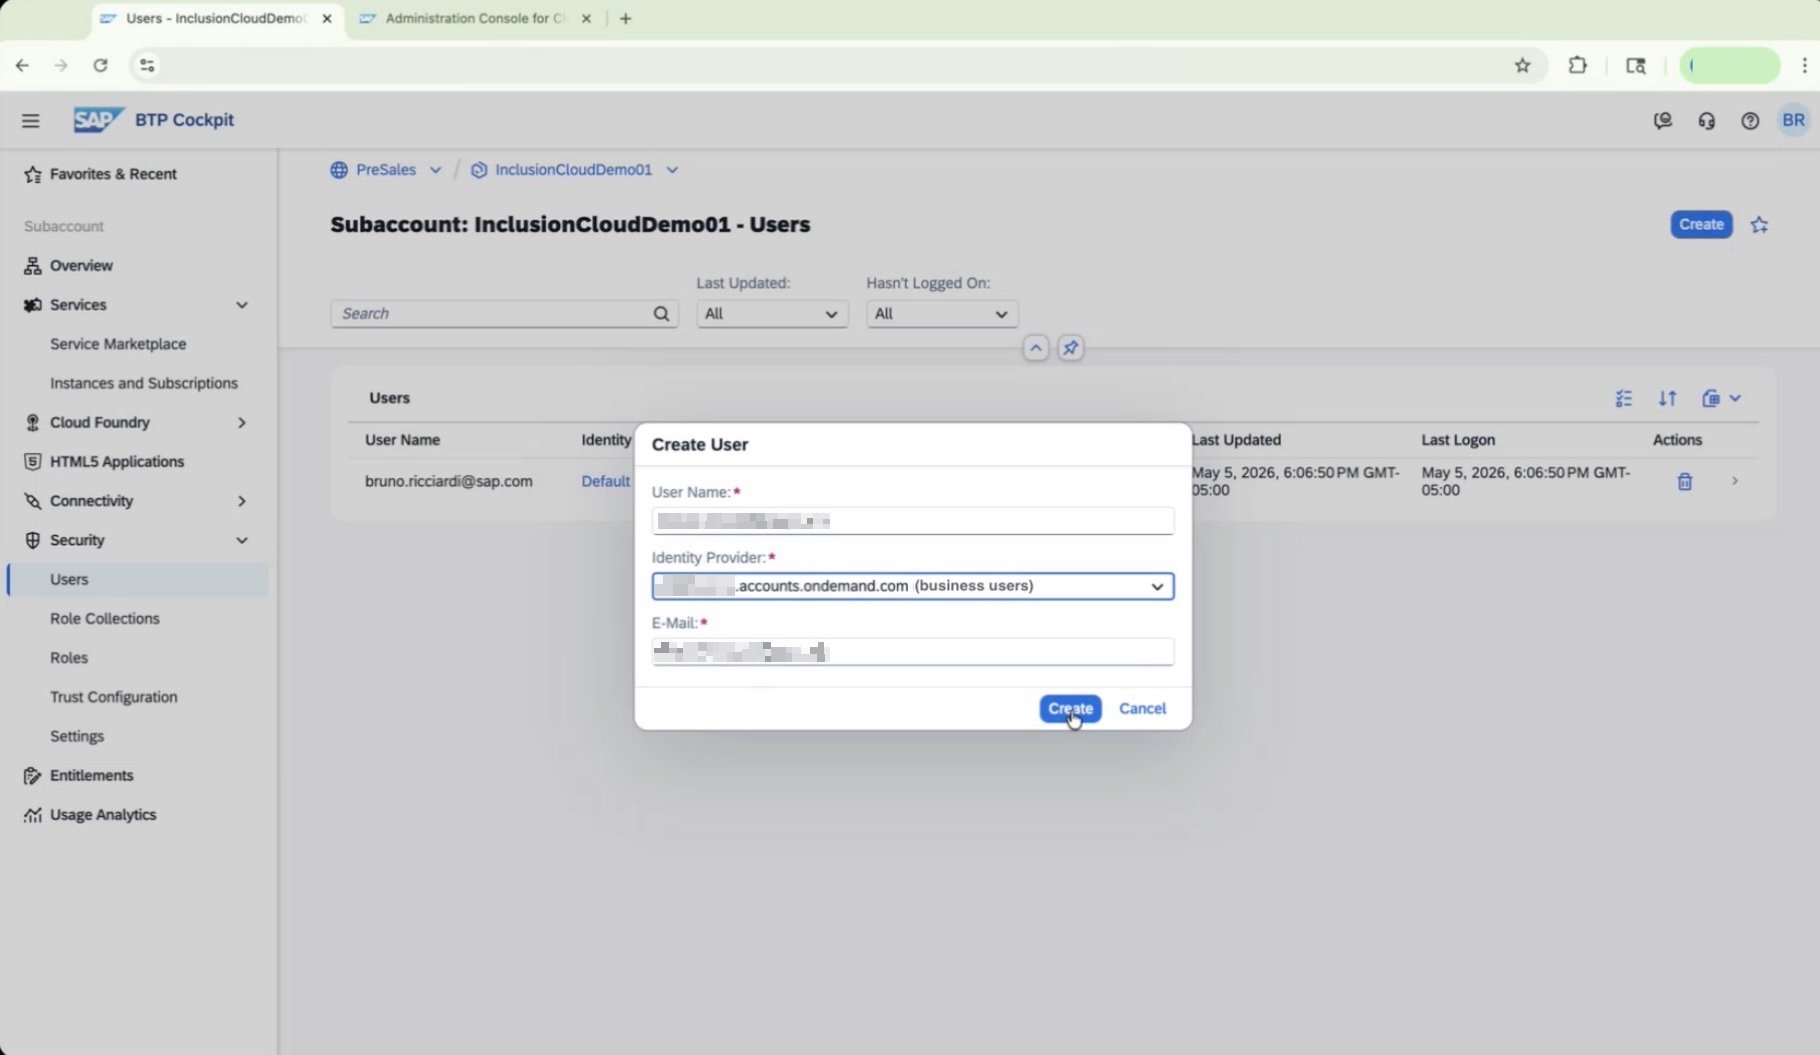Open HTML5 Applications
Image resolution: width=1820 pixels, height=1055 pixels.
pyautogui.click(x=117, y=462)
